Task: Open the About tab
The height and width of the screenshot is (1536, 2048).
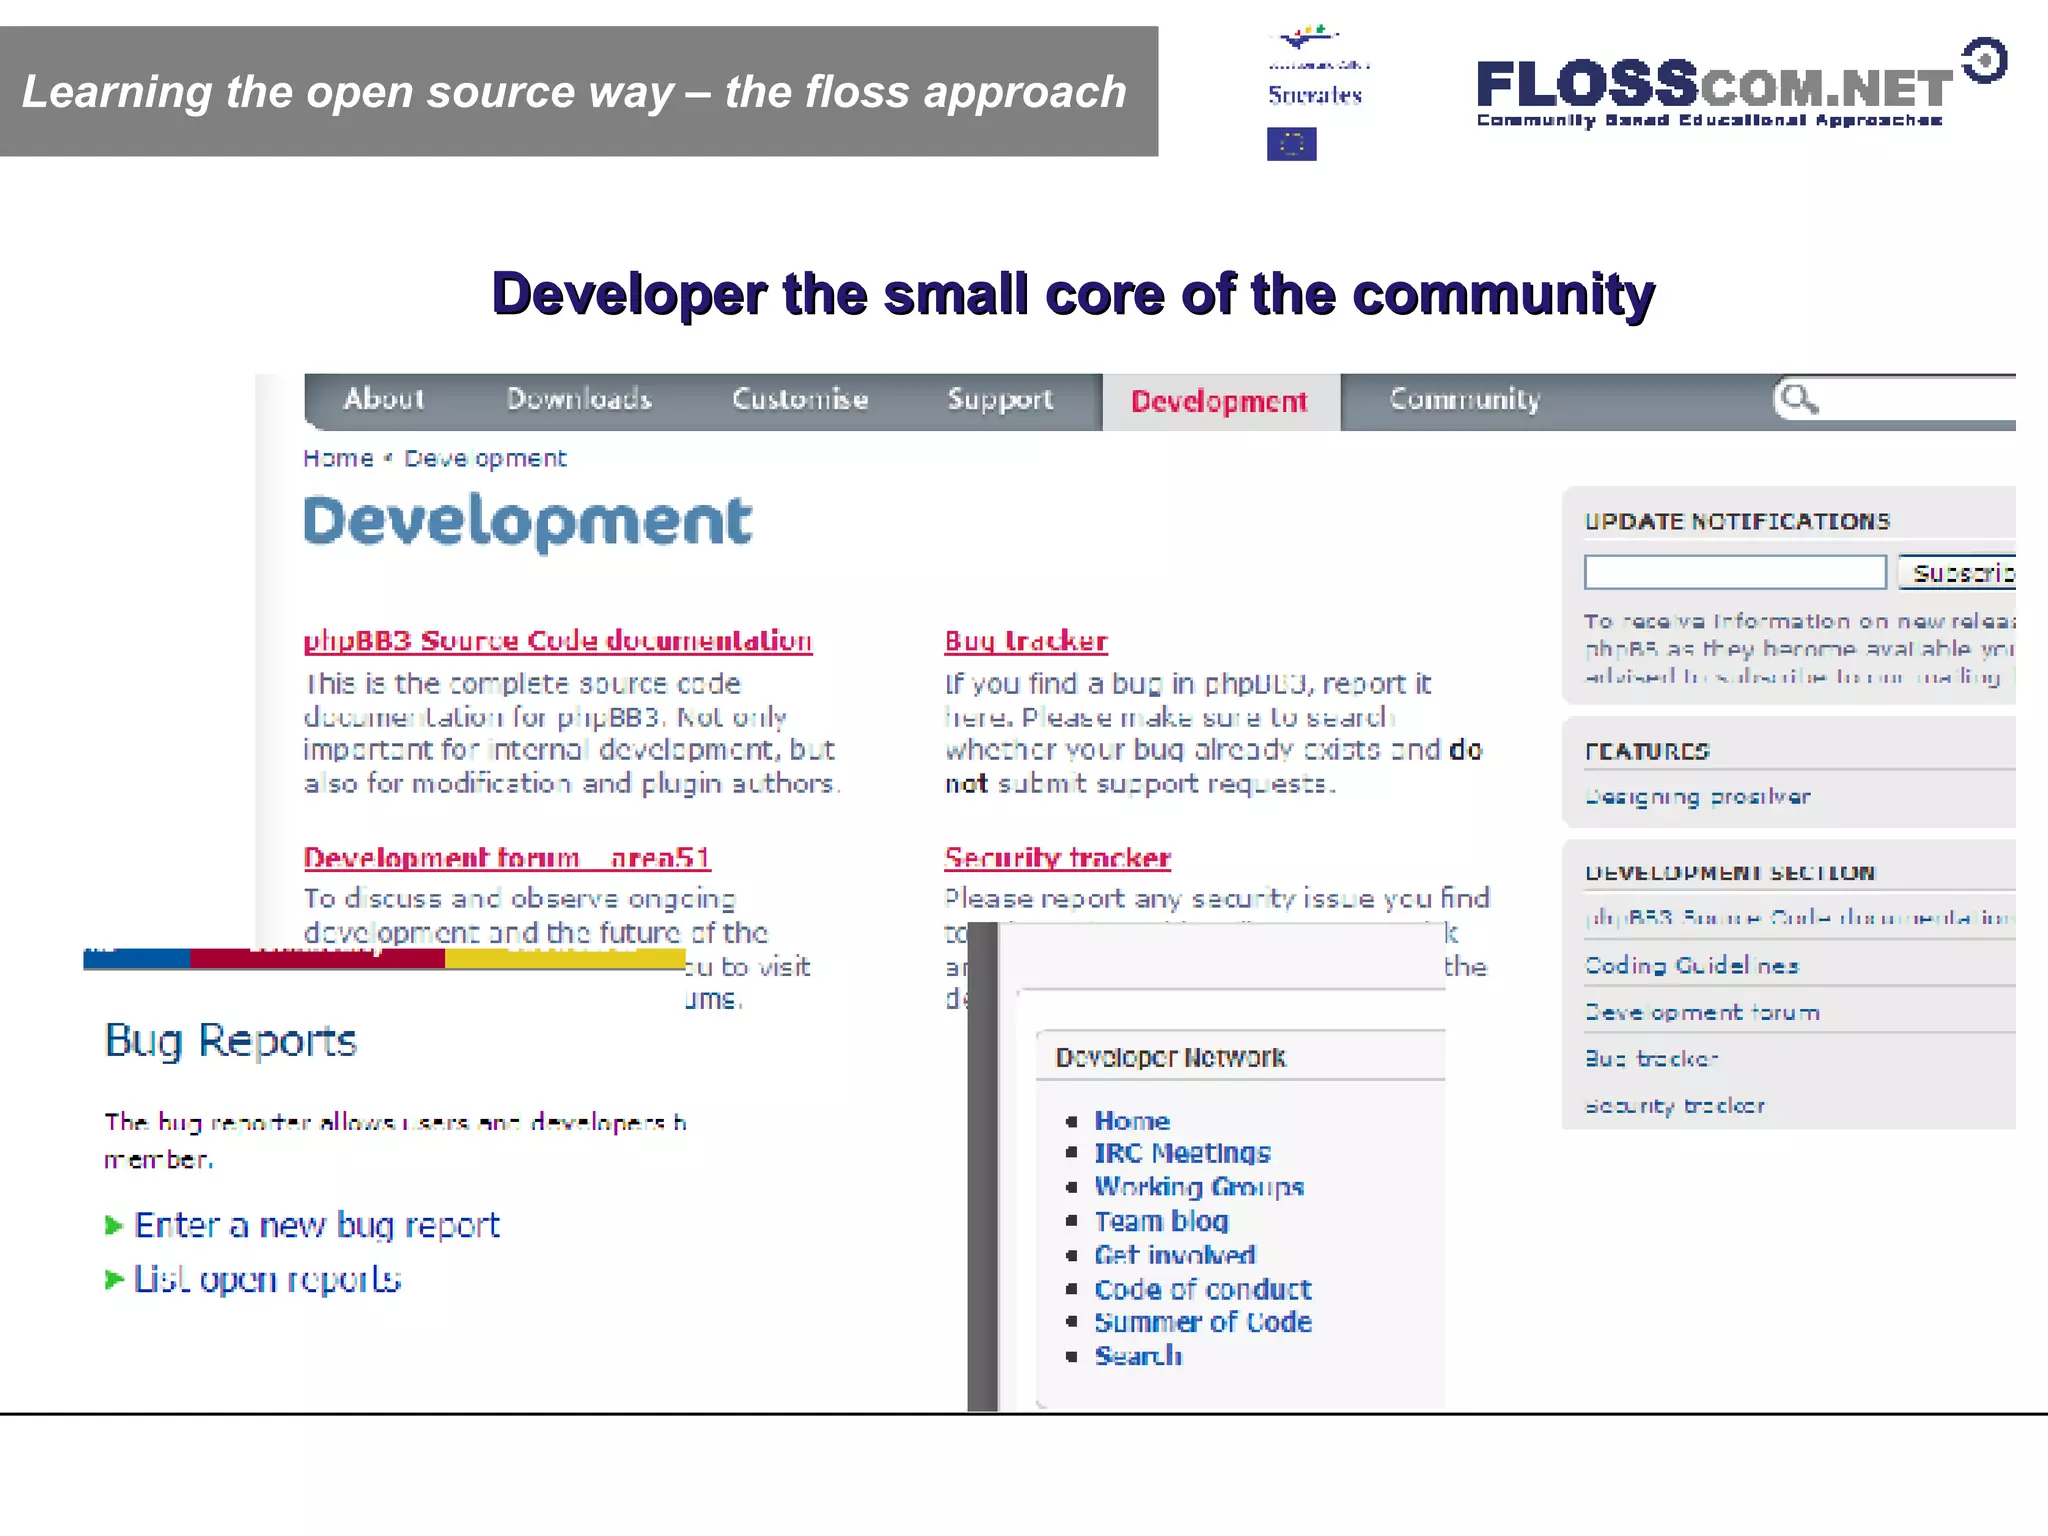Action: pyautogui.click(x=384, y=399)
